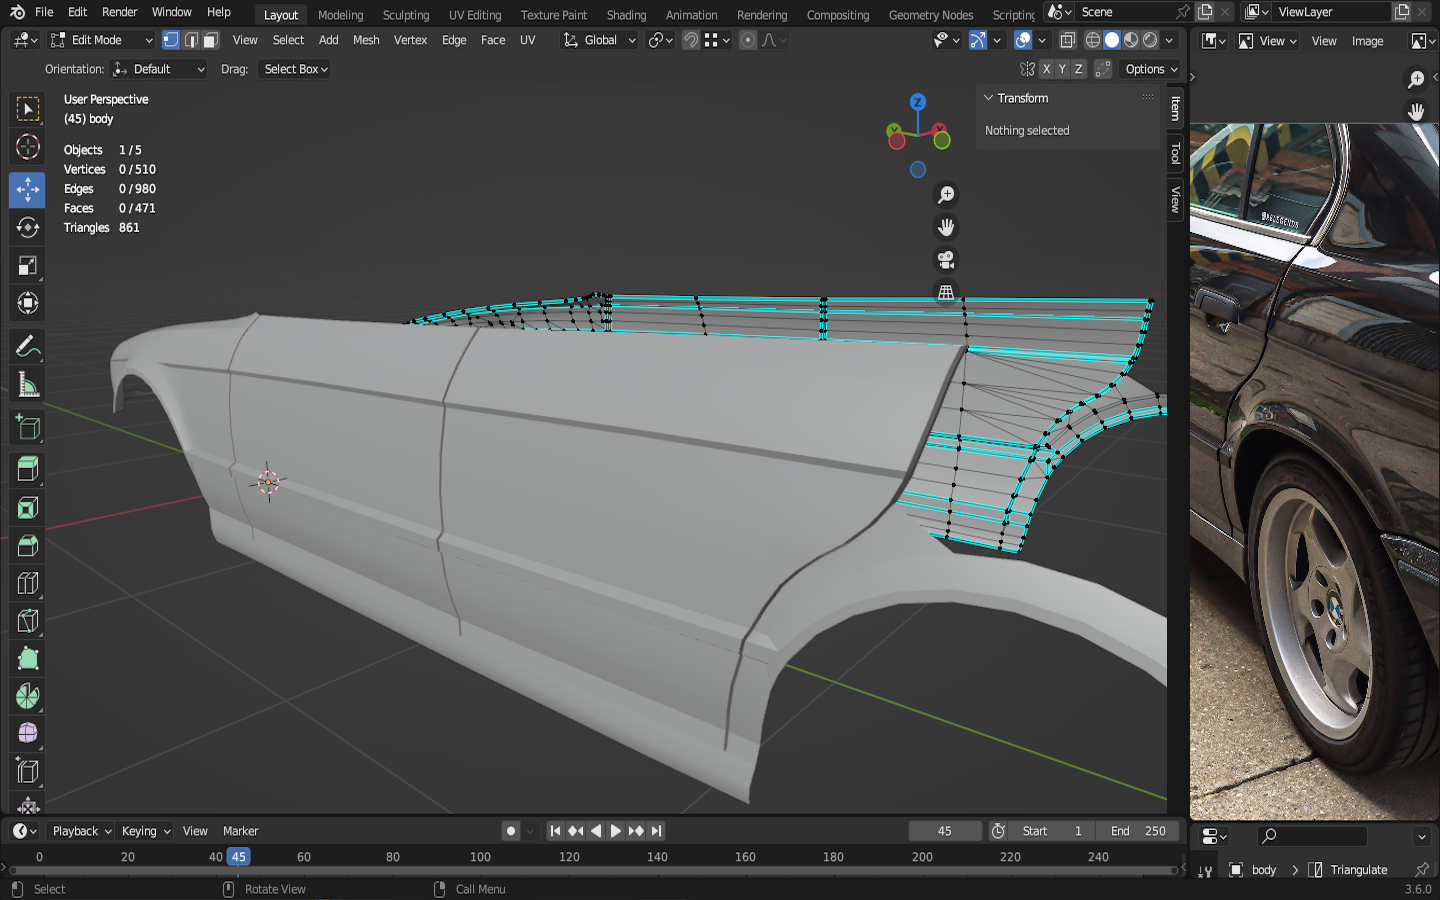The image size is (1440, 900).
Task: Switch to edge select mode
Action: tap(191, 40)
